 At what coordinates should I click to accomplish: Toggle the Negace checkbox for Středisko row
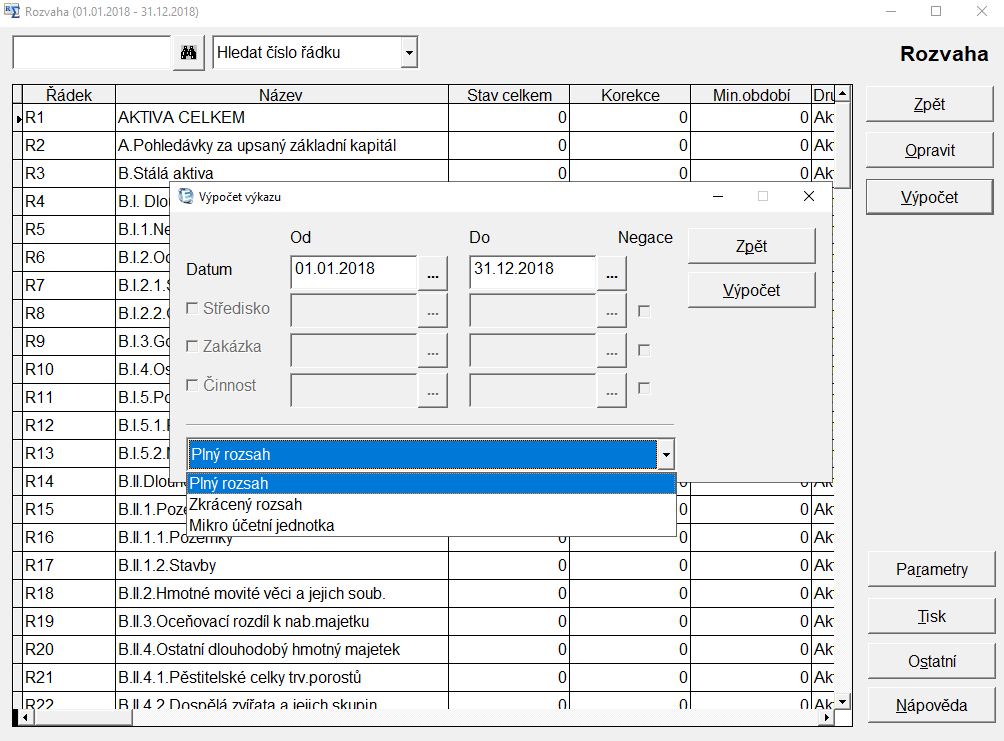tap(644, 311)
